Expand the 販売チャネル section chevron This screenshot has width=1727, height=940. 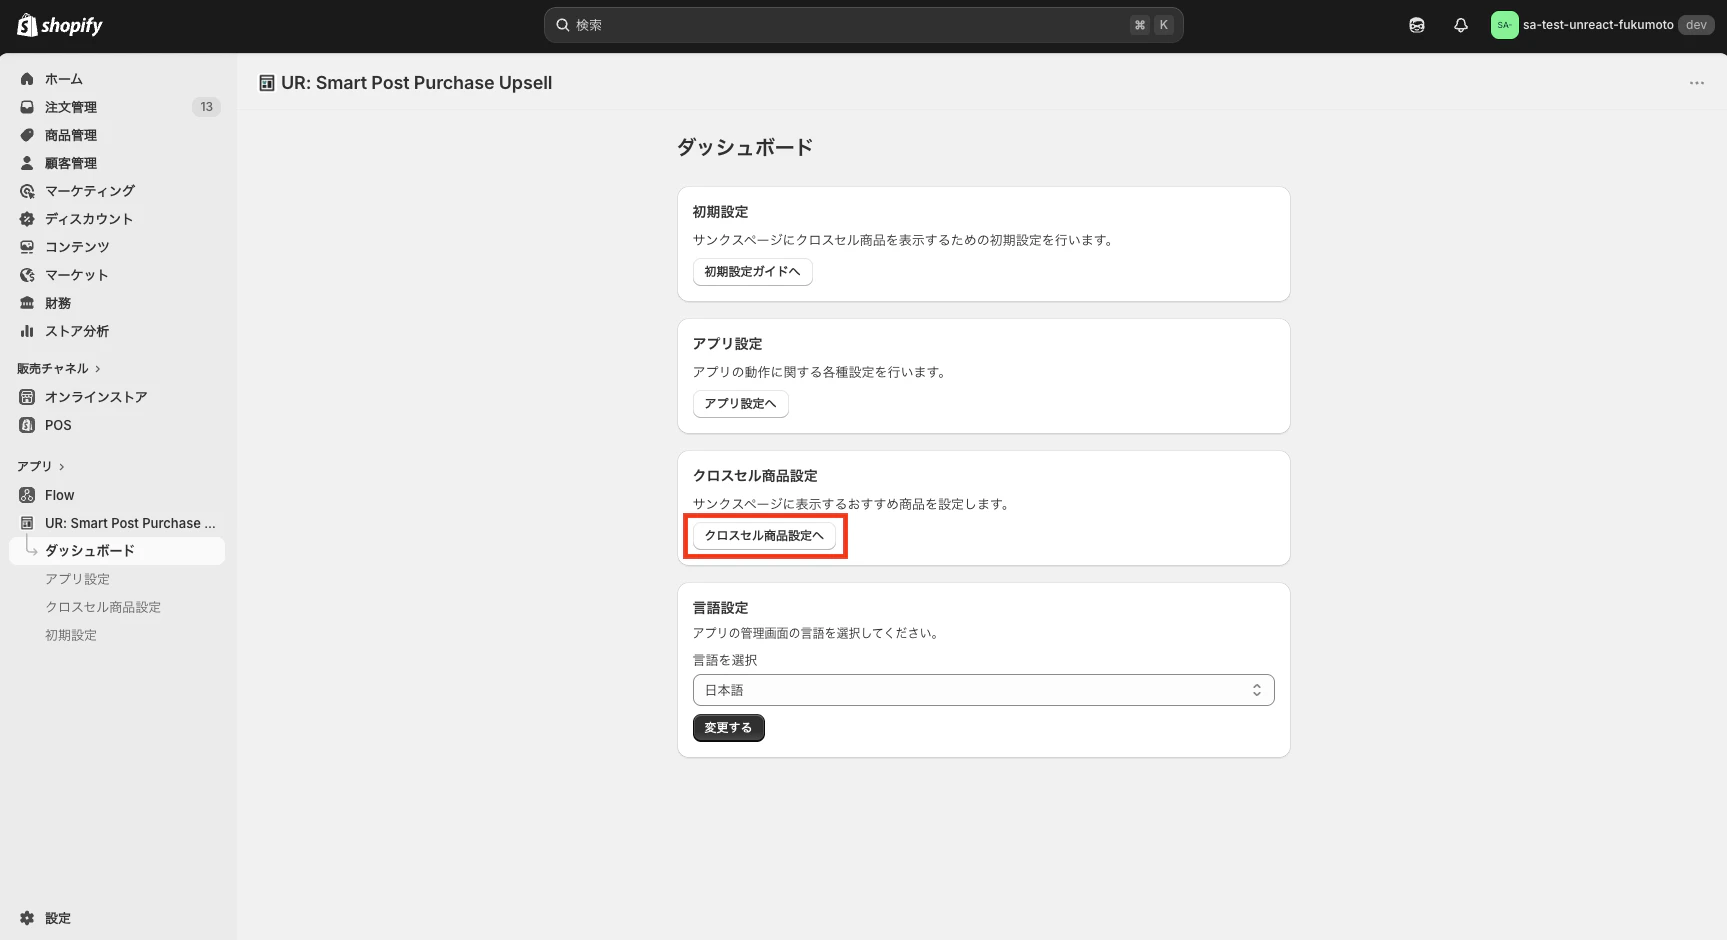coord(98,369)
